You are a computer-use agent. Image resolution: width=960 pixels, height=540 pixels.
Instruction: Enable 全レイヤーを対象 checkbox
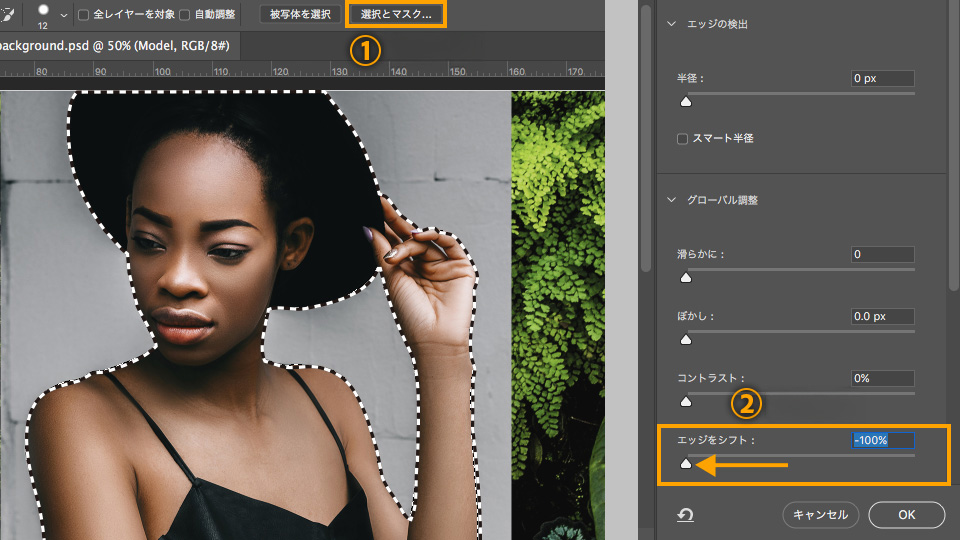point(84,15)
